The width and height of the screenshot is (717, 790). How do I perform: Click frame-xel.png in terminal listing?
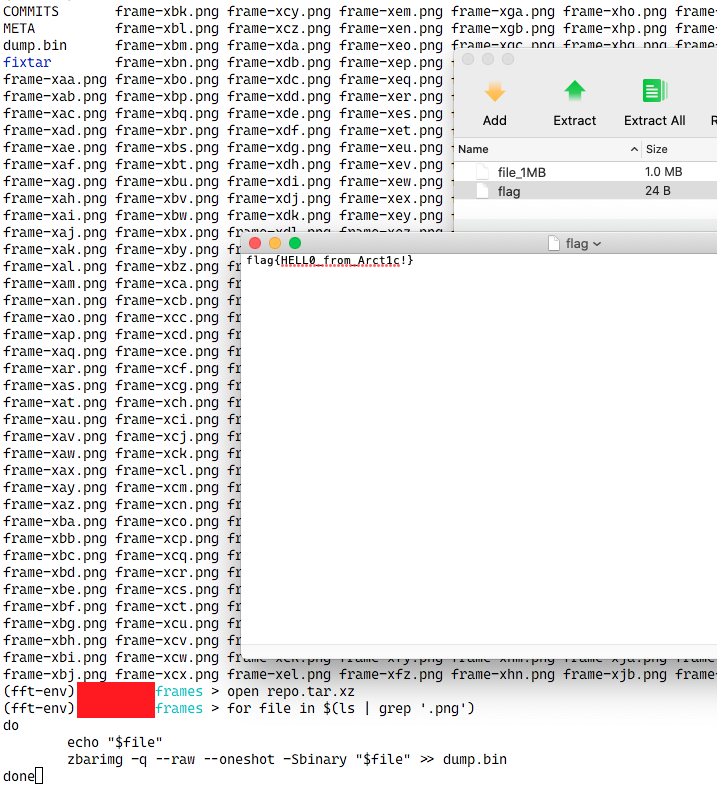(279, 674)
